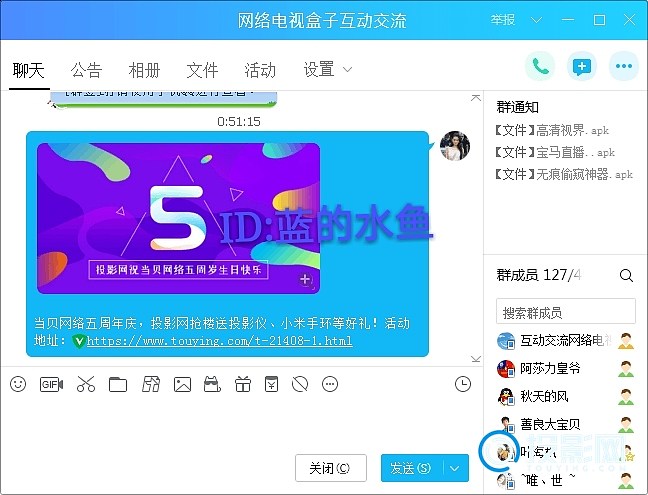
Task: Open the GIF video recorder tool
Action: 51,384
